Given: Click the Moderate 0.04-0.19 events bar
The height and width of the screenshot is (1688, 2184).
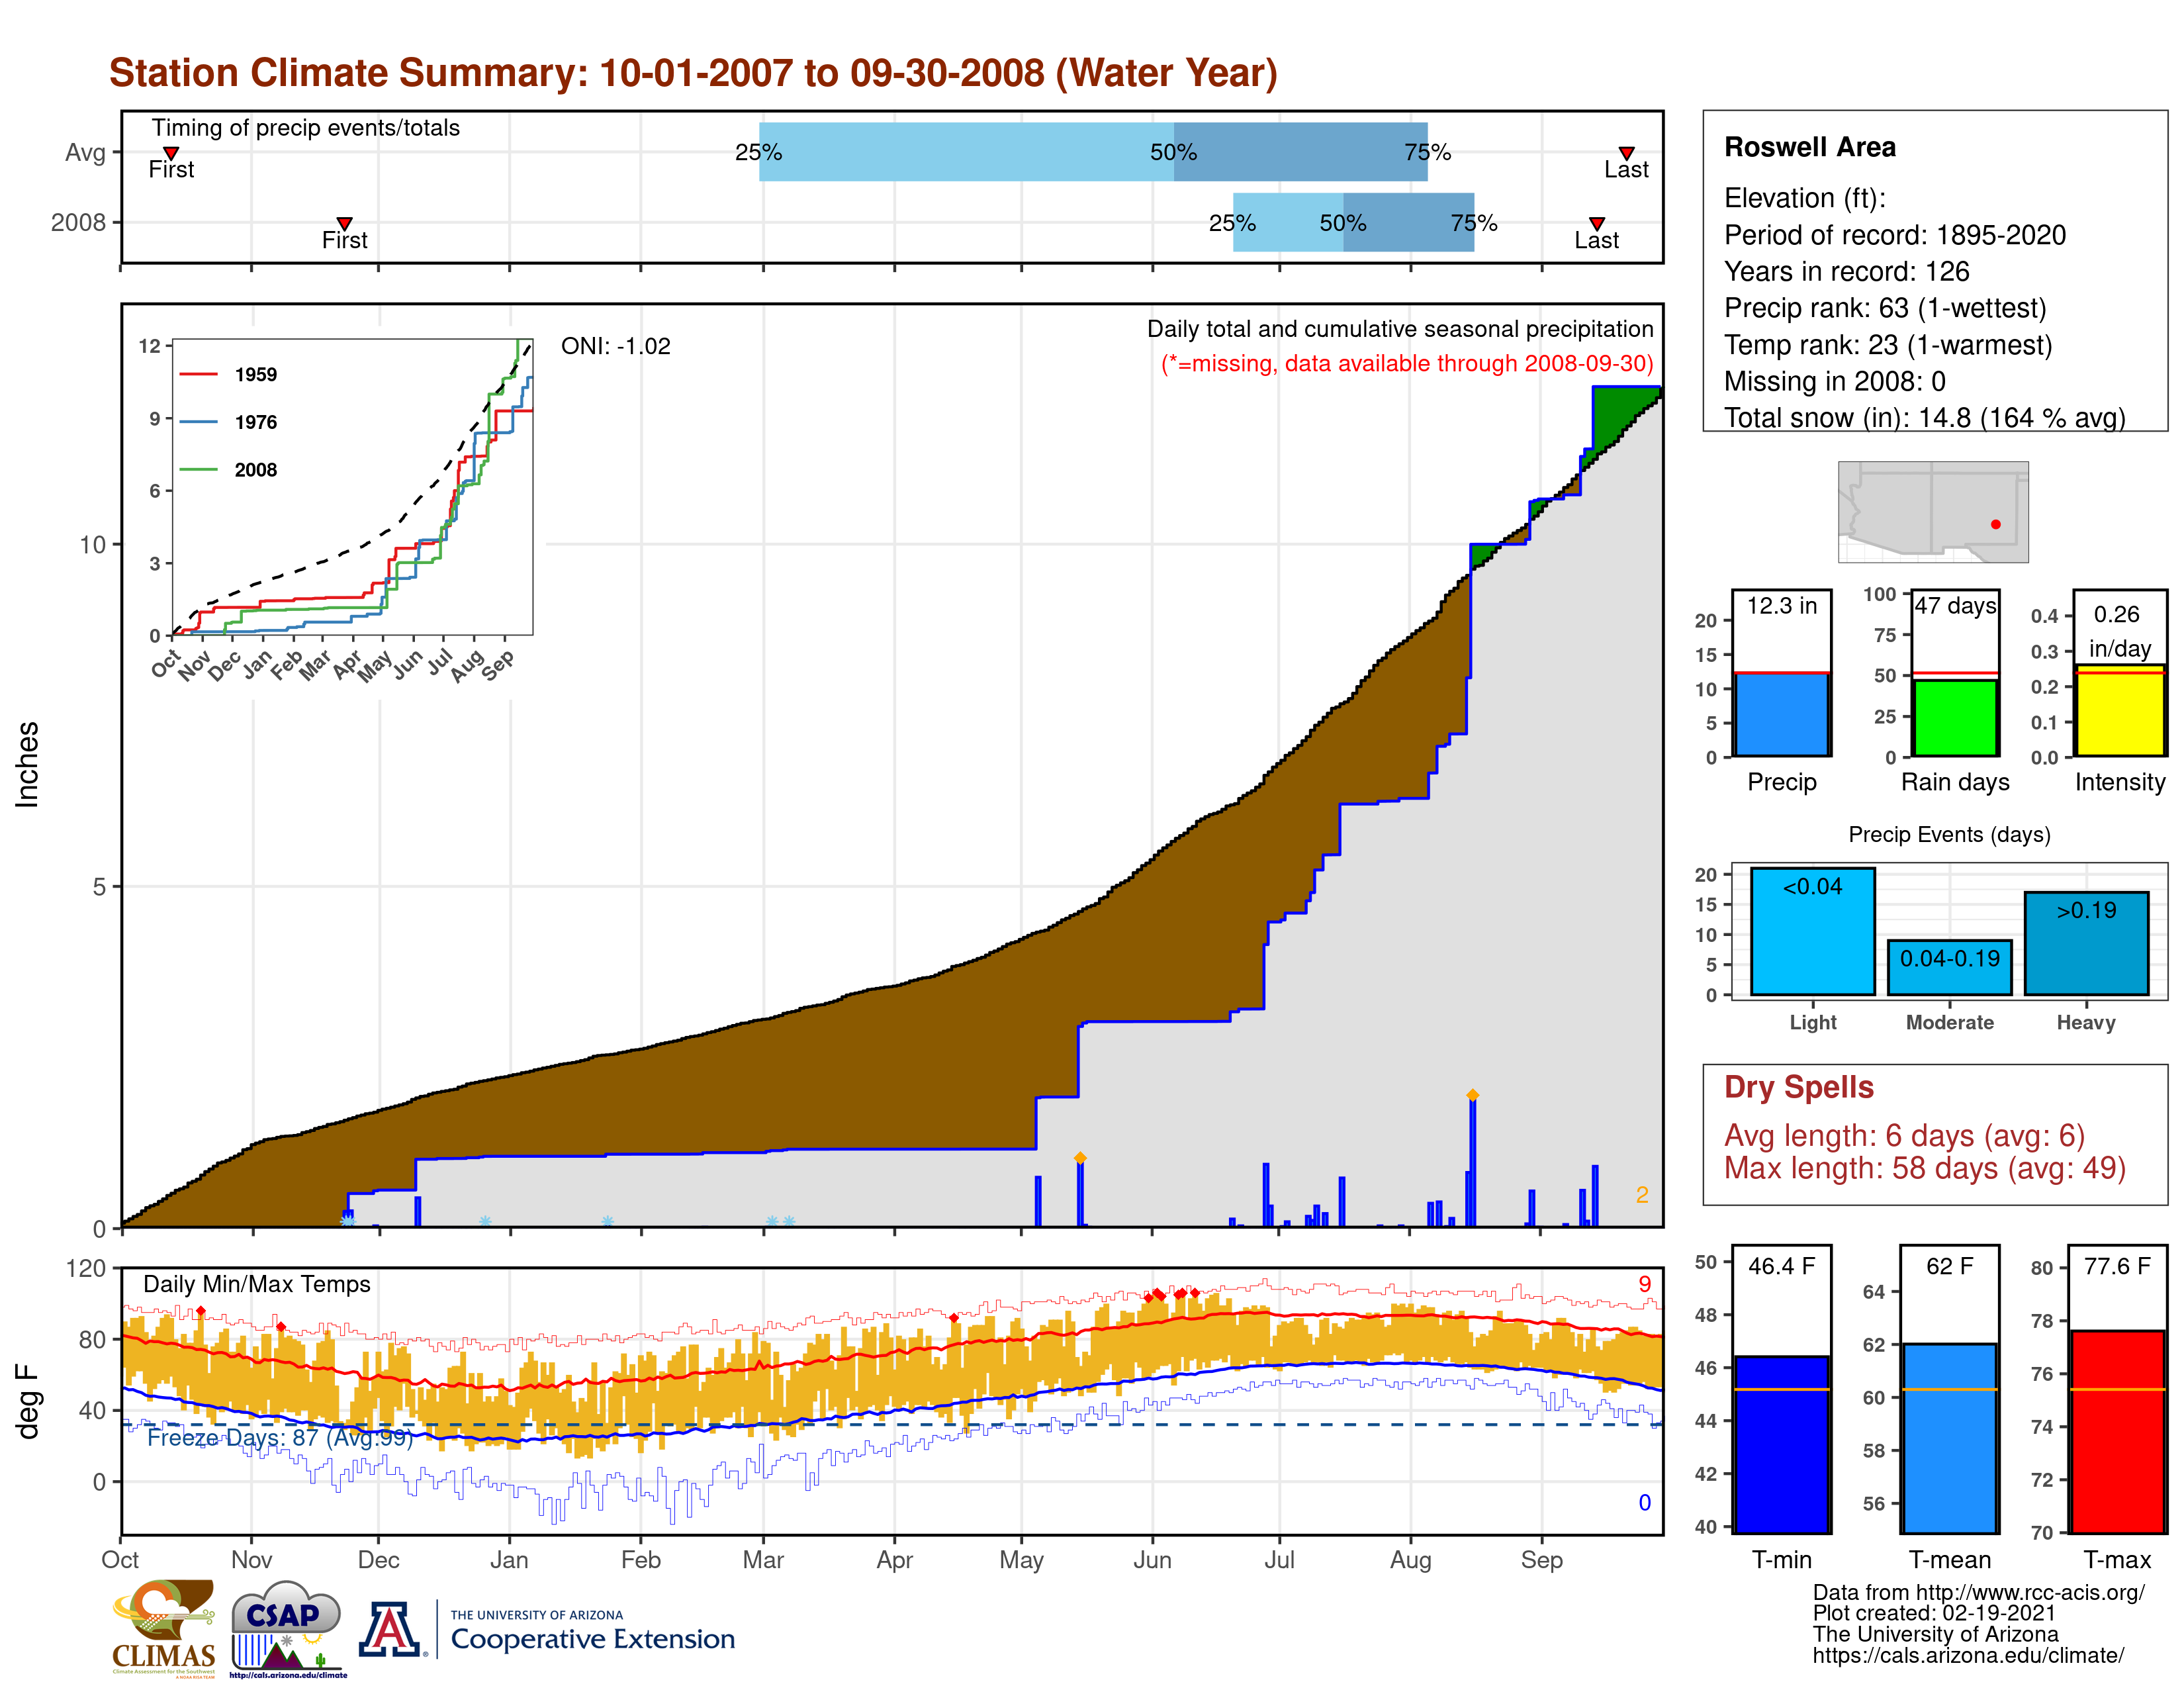Looking at the screenshot, I should coord(1949,967).
